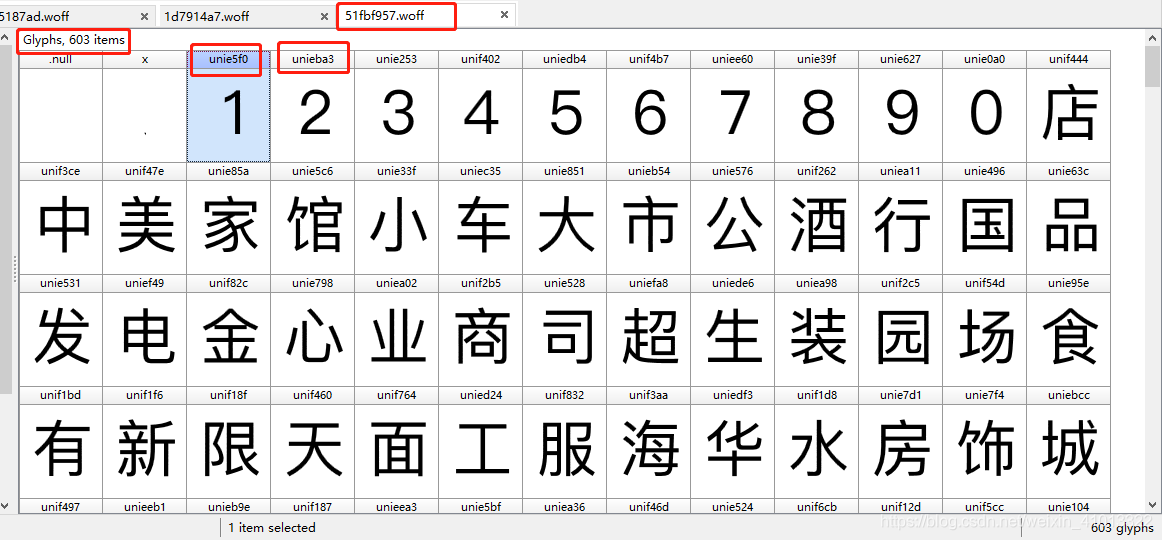Select glyph unif832 showing 服
1162x540 pixels.
pos(565,442)
